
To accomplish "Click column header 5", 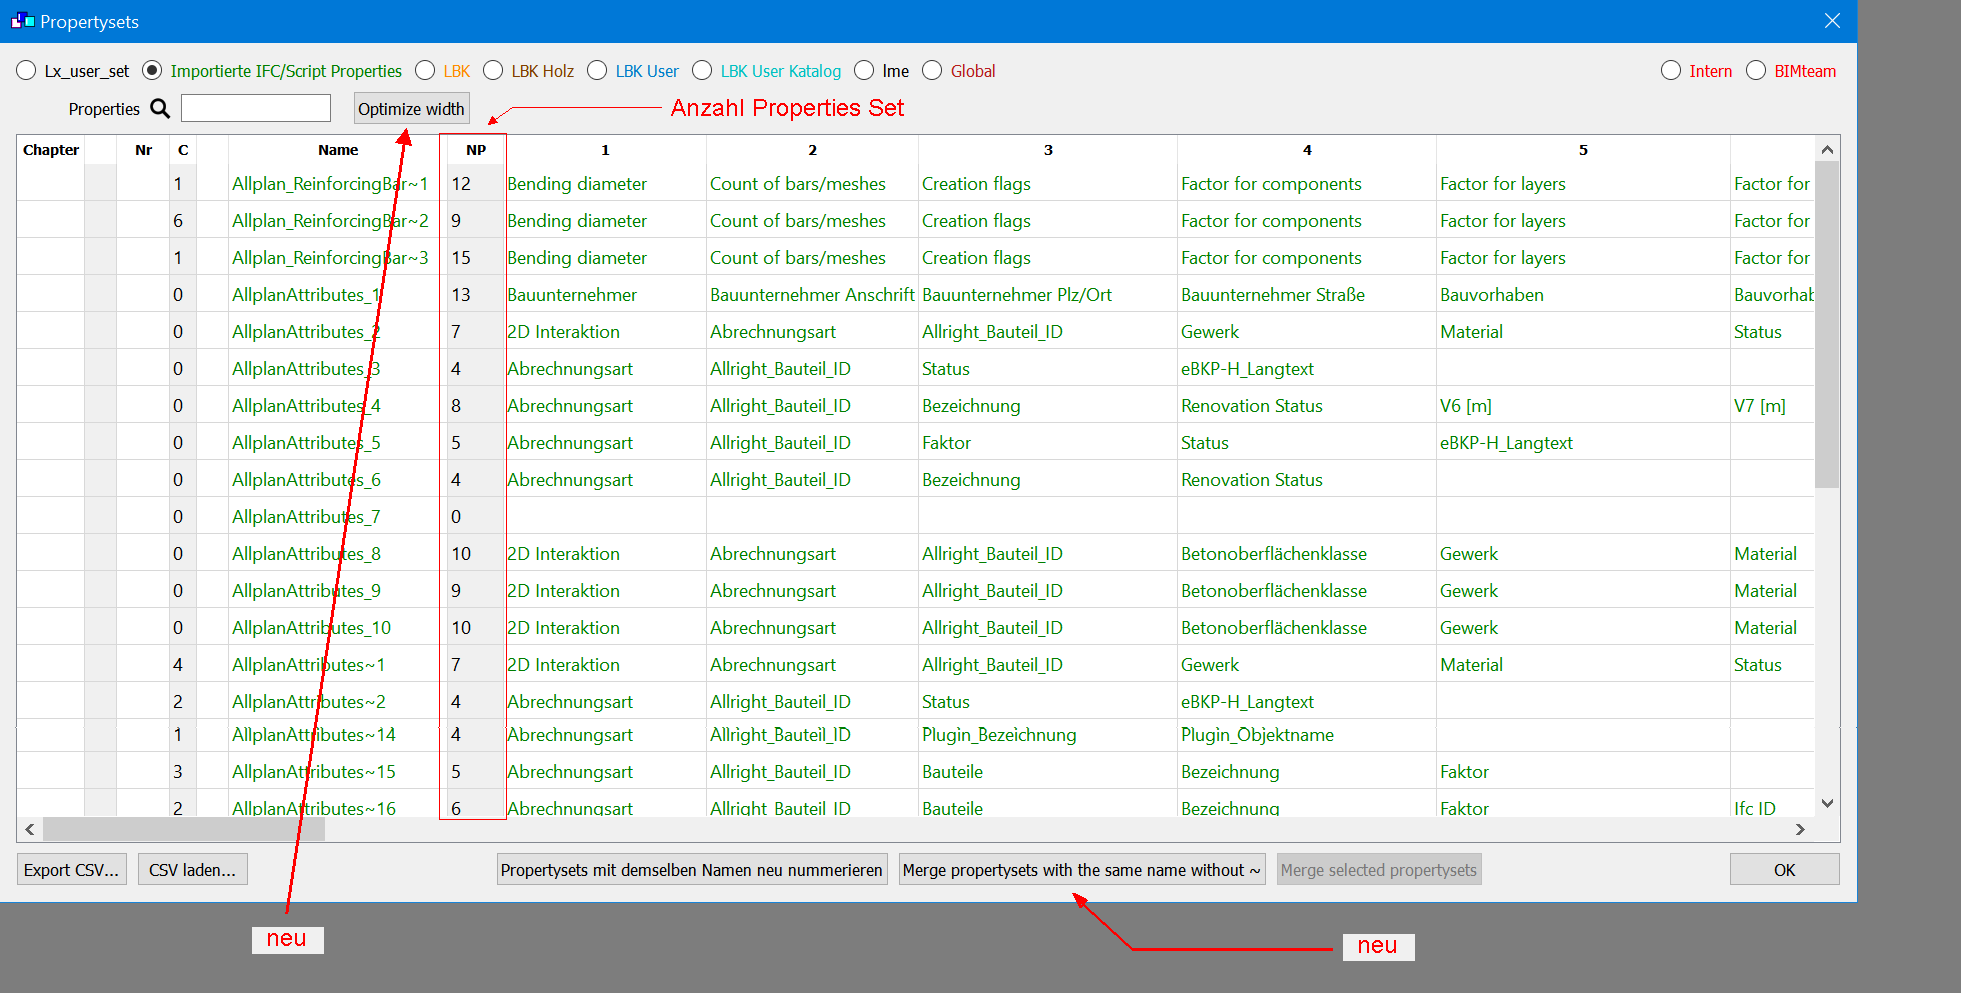I will pos(1583,150).
